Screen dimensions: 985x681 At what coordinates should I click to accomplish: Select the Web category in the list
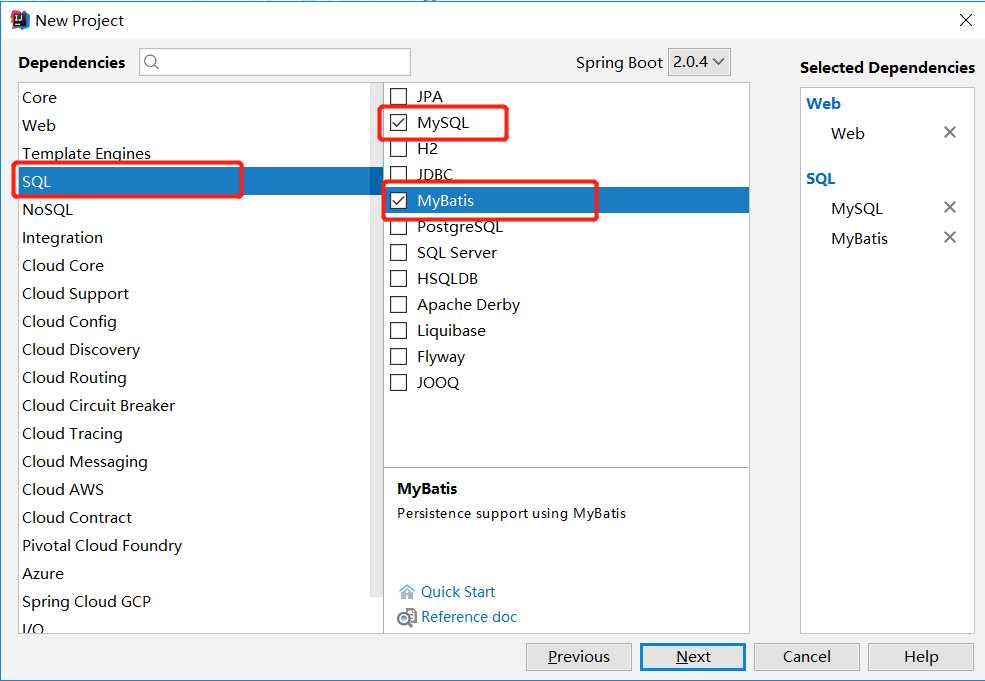(x=195, y=125)
